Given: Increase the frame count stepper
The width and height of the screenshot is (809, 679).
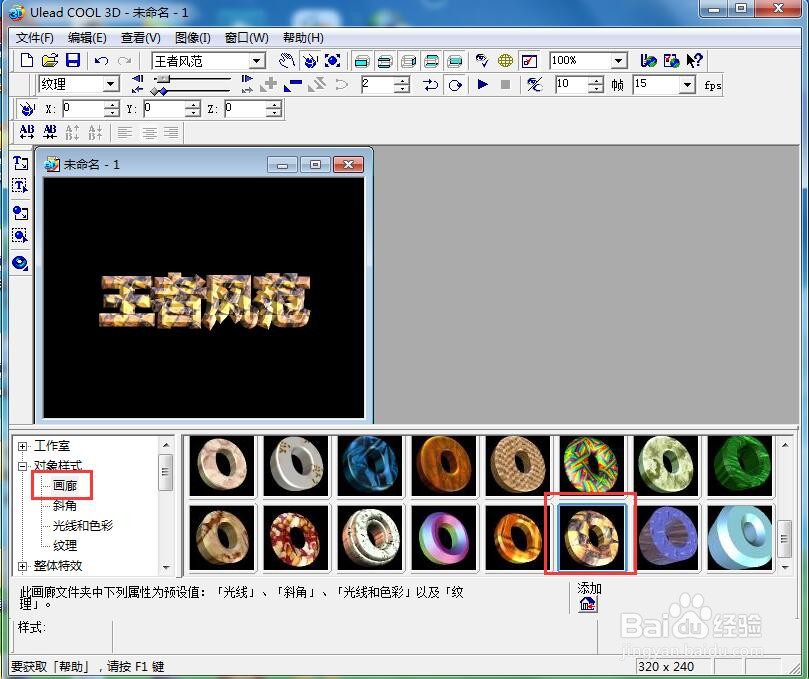Looking at the screenshot, I should 595,80.
